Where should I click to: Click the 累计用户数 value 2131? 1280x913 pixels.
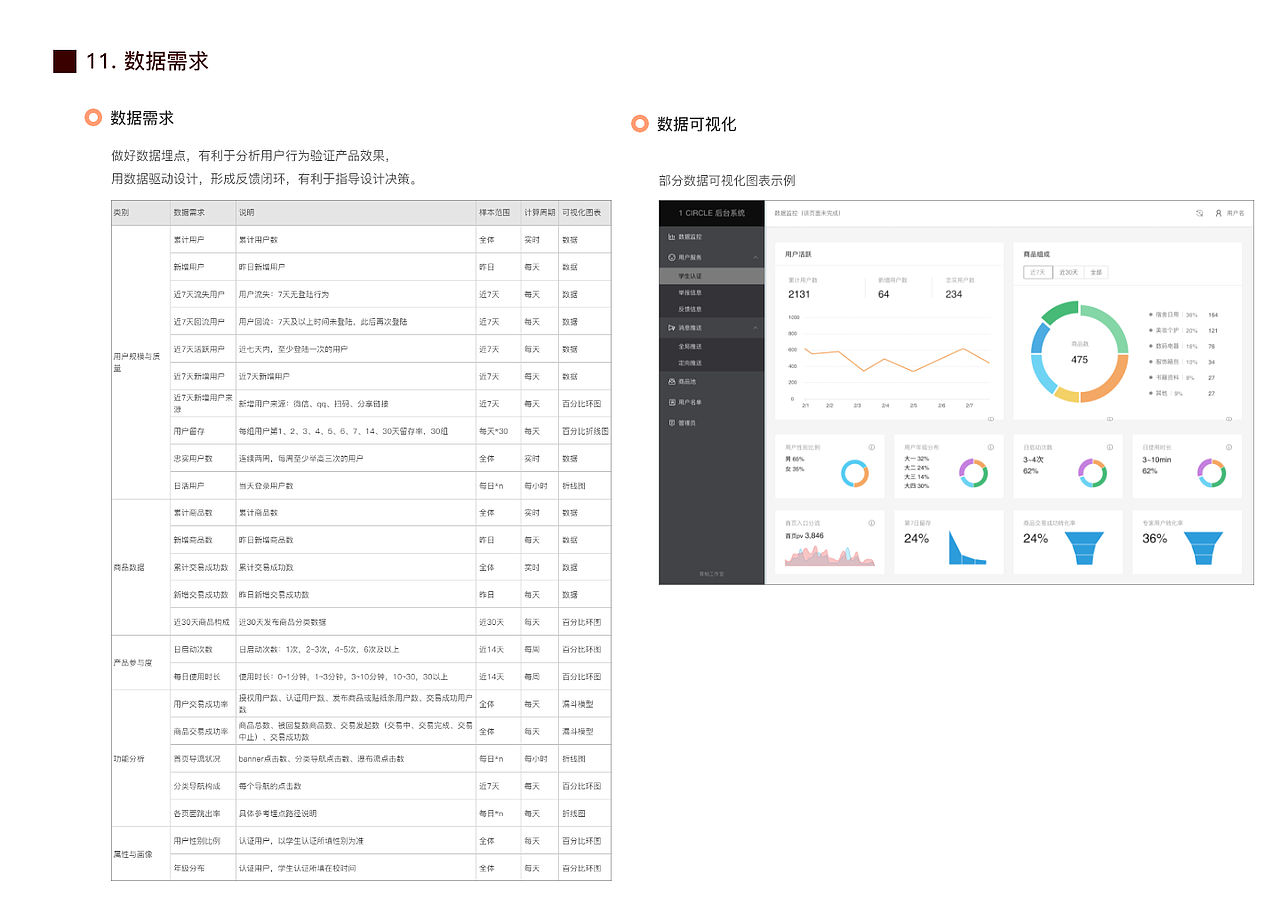click(x=799, y=294)
